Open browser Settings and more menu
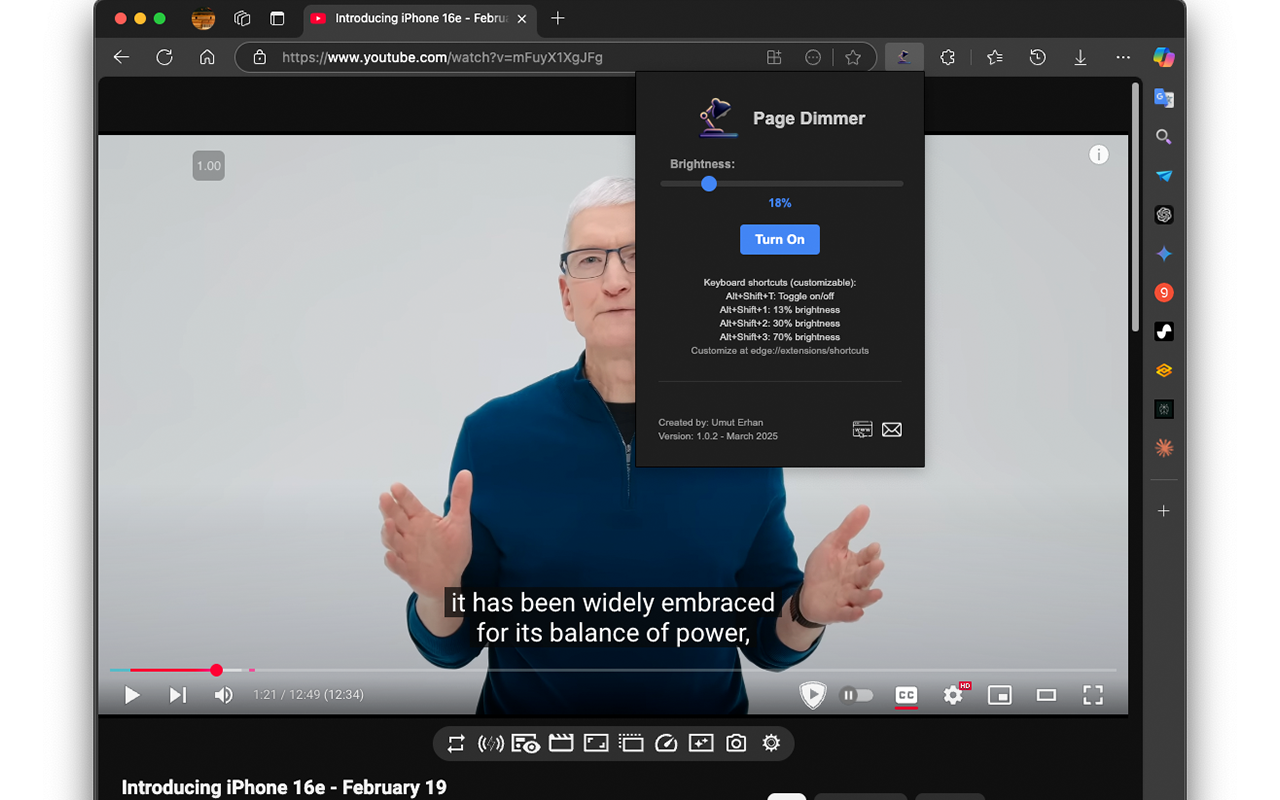Image resolution: width=1280 pixels, height=800 pixels. click(1123, 57)
